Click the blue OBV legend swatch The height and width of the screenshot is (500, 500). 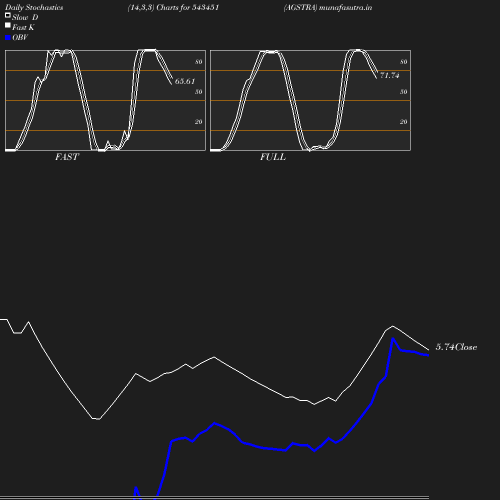tap(8, 38)
